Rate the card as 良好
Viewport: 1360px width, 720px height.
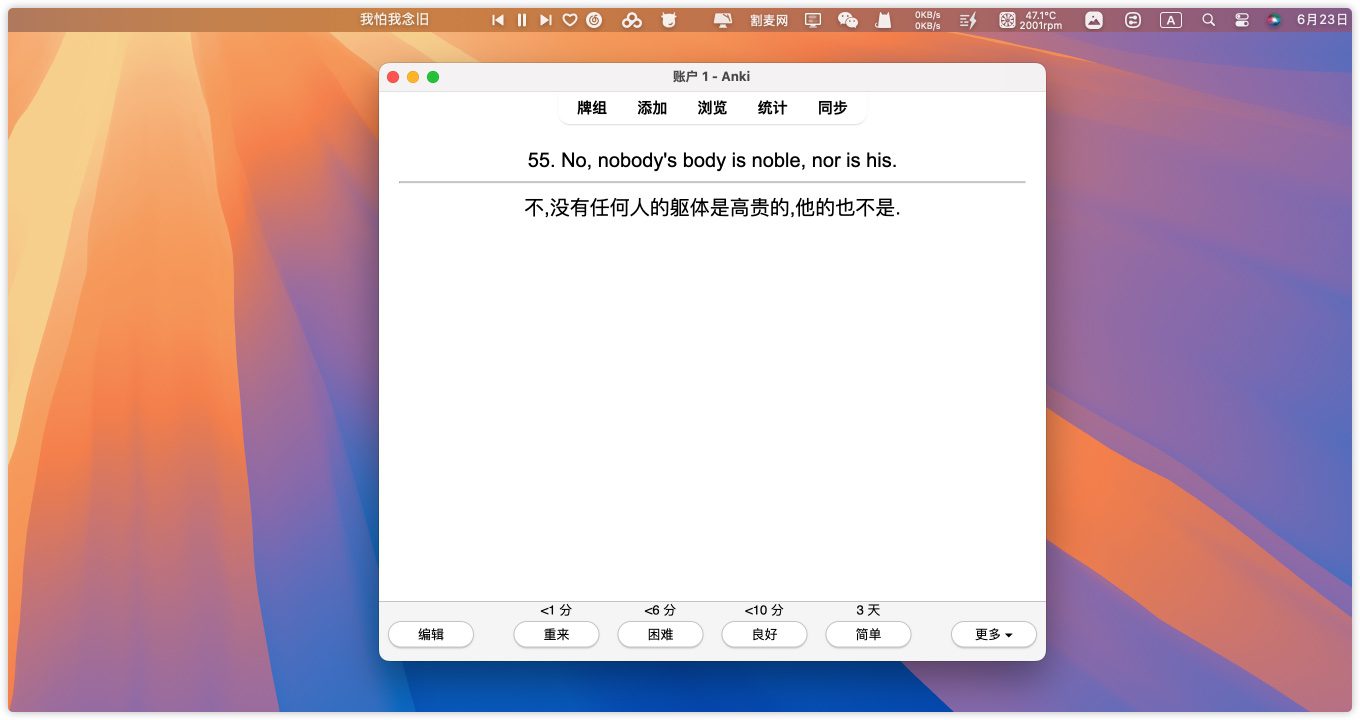coord(764,634)
